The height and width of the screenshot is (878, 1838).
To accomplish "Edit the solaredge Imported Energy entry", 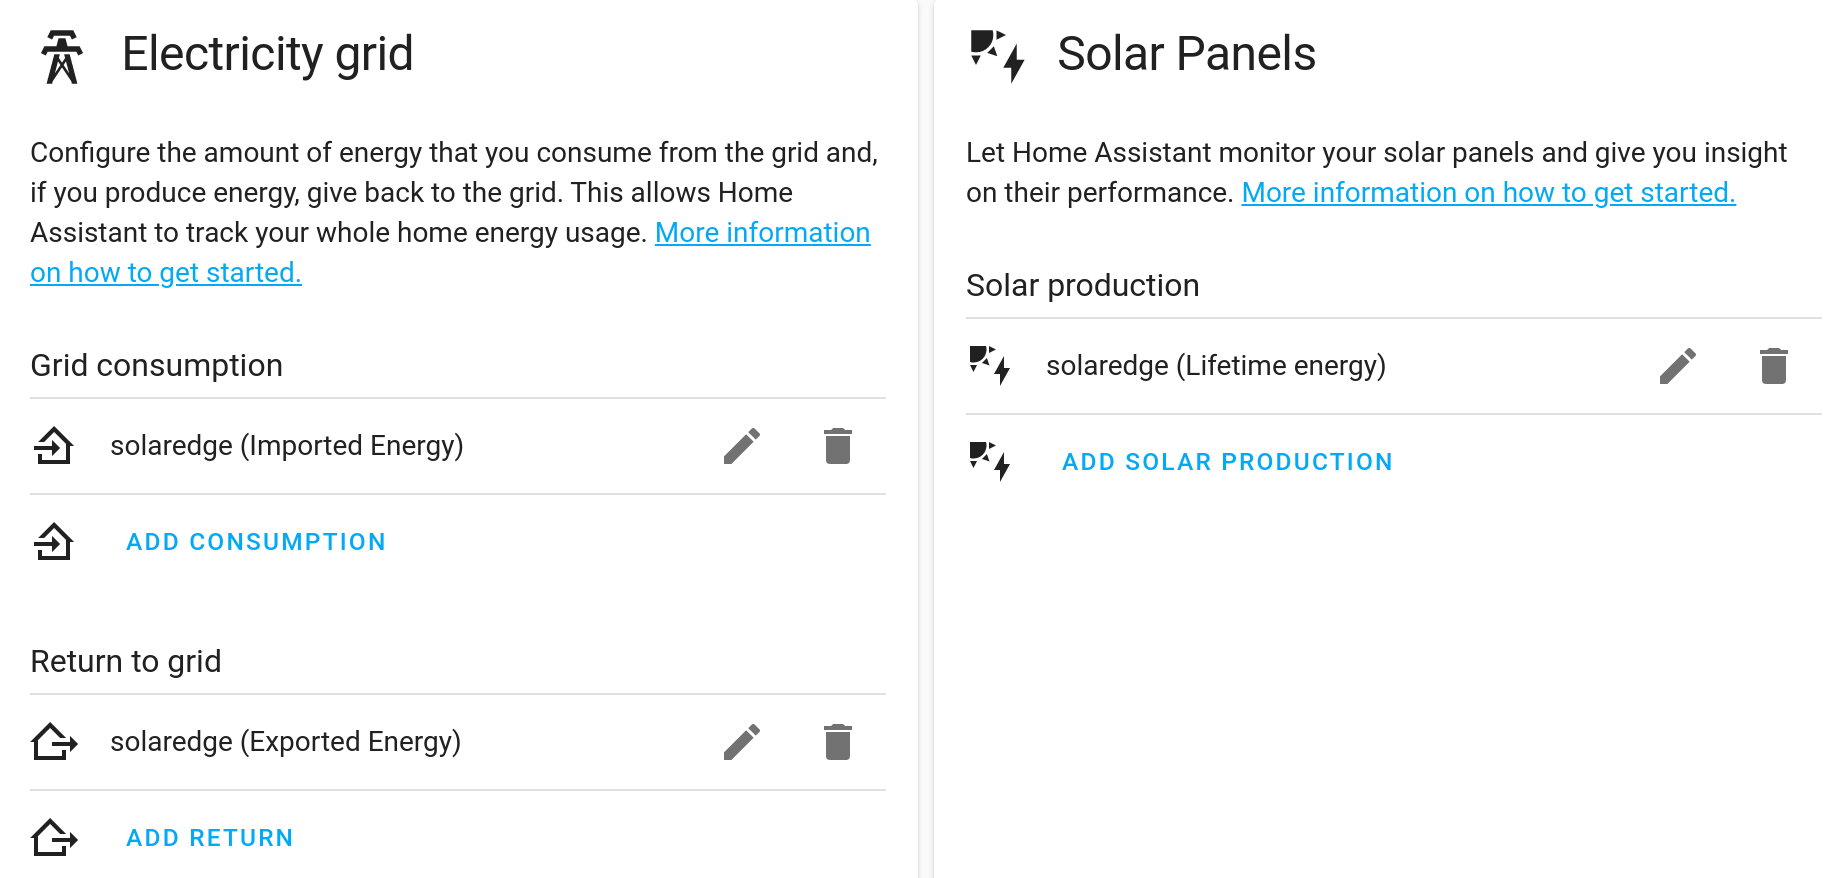I will 742,446.
